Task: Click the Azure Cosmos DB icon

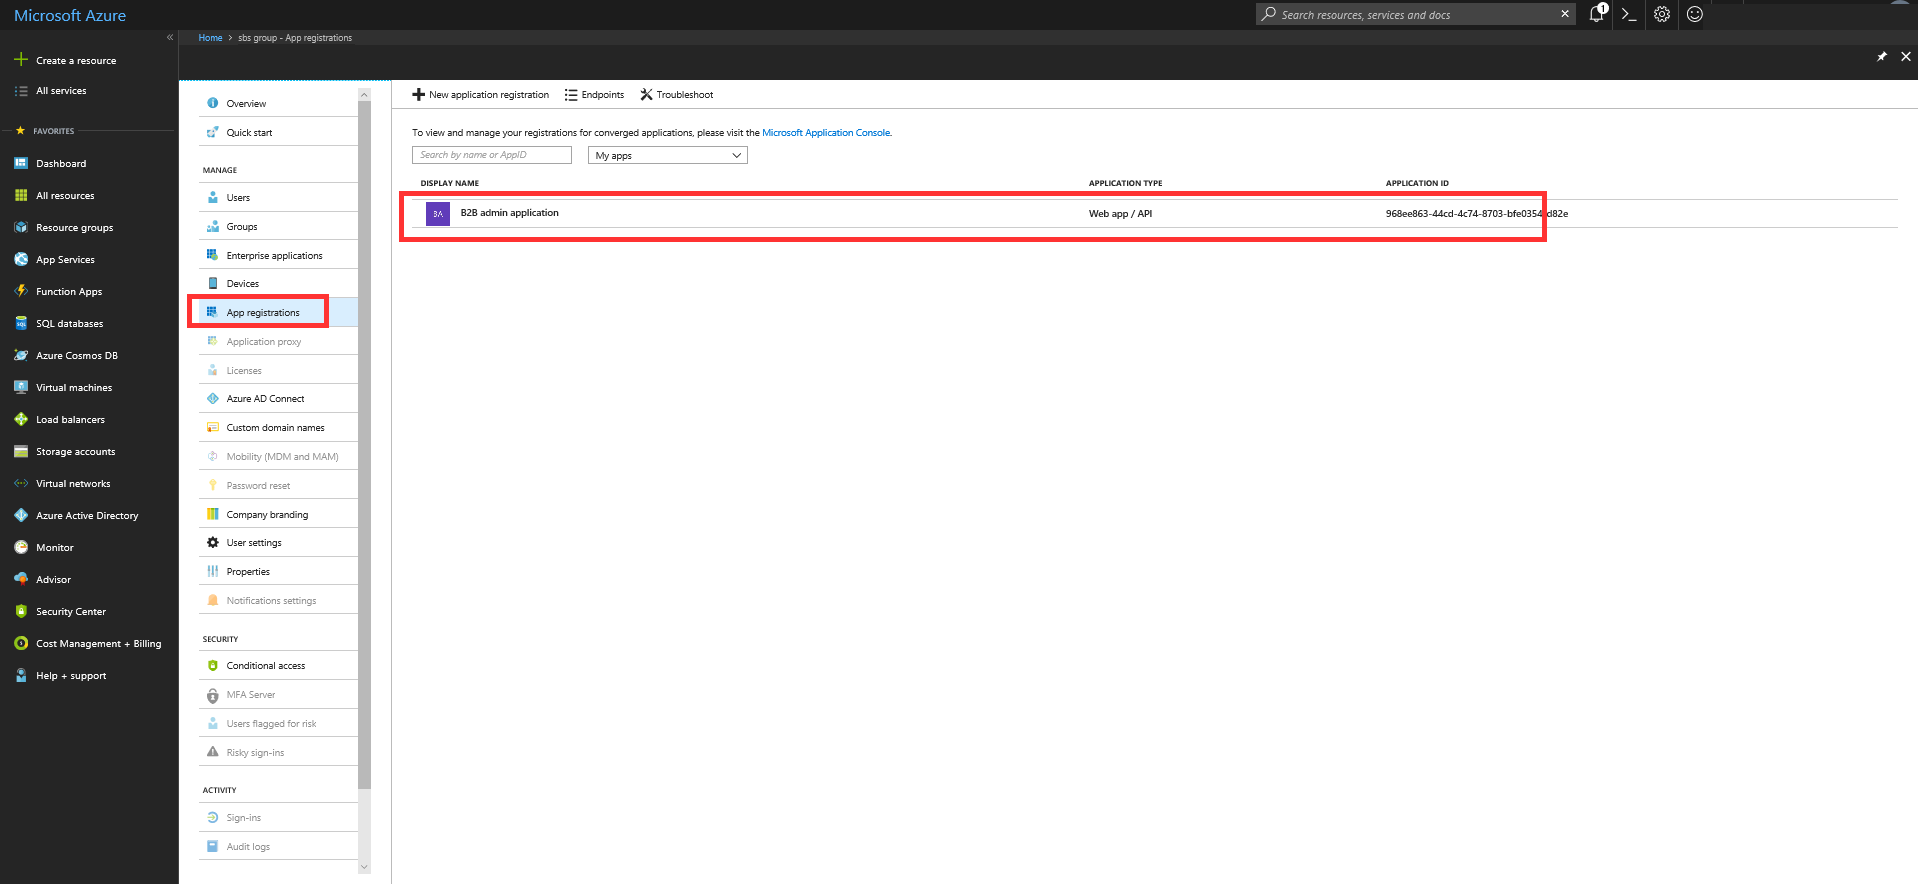Action: (x=21, y=356)
